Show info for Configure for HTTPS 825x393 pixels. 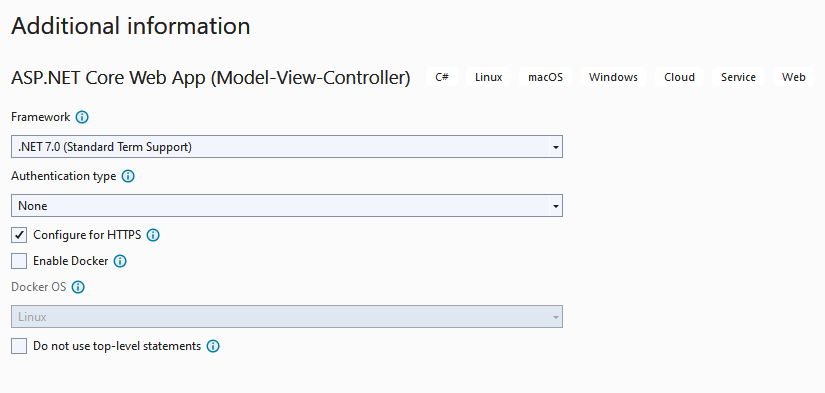(x=153, y=235)
